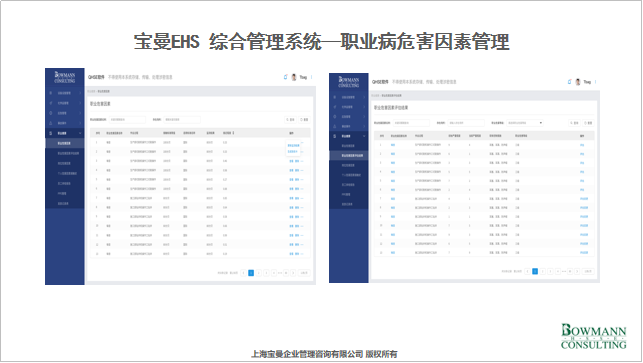This screenshot has width=643, height=363.
Task: Click the search button in left screenshot filter row
Action: tap(290, 119)
